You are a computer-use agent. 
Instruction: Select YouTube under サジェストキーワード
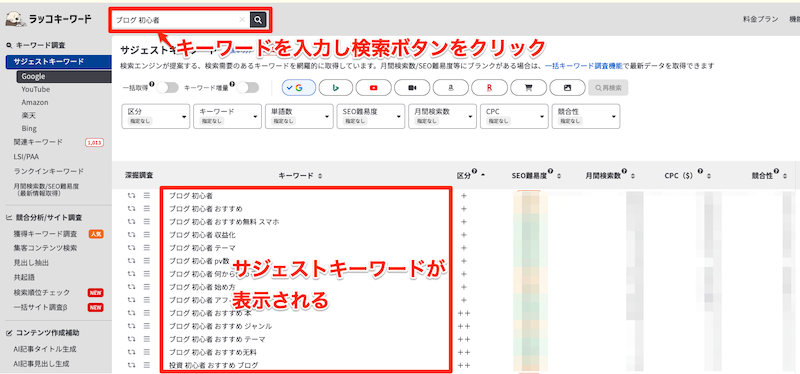pyautogui.click(x=36, y=89)
